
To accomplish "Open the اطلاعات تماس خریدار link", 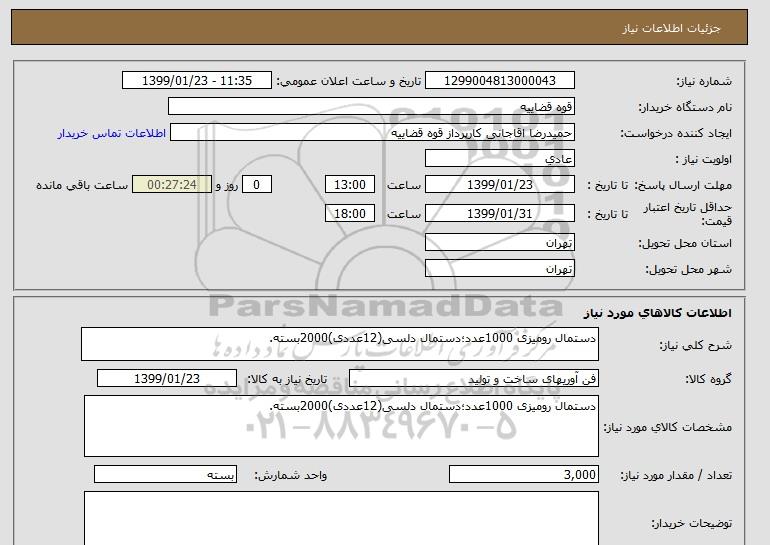I will pyautogui.click(x=111, y=133).
